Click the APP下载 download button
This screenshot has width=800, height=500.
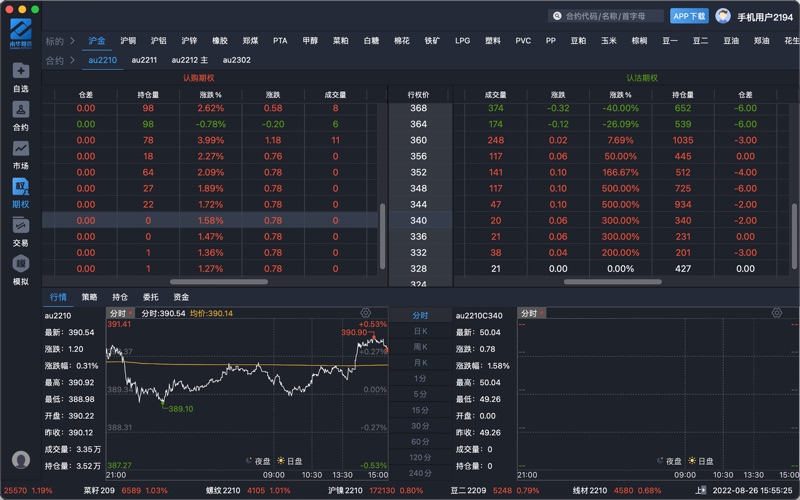(x=689, y=16)
